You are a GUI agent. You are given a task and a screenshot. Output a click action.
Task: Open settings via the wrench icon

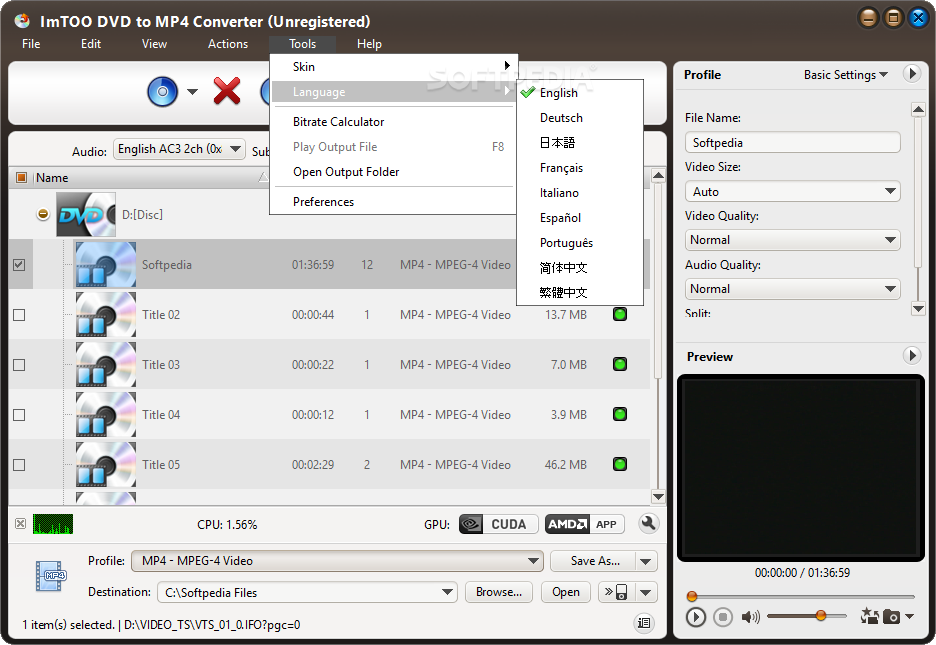click(x=648, y=524)
